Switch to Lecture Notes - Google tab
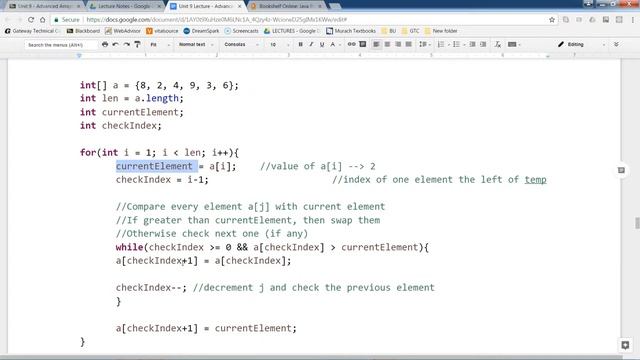This screenshot has height=360, width=640. pos(125,6)
